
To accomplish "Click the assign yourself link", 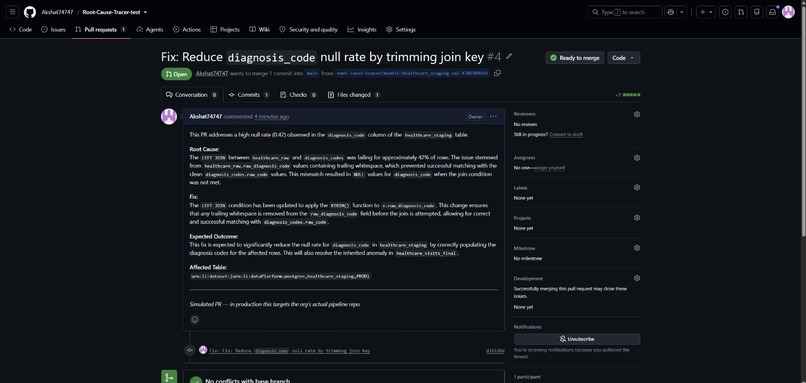I will click(549, 168).
